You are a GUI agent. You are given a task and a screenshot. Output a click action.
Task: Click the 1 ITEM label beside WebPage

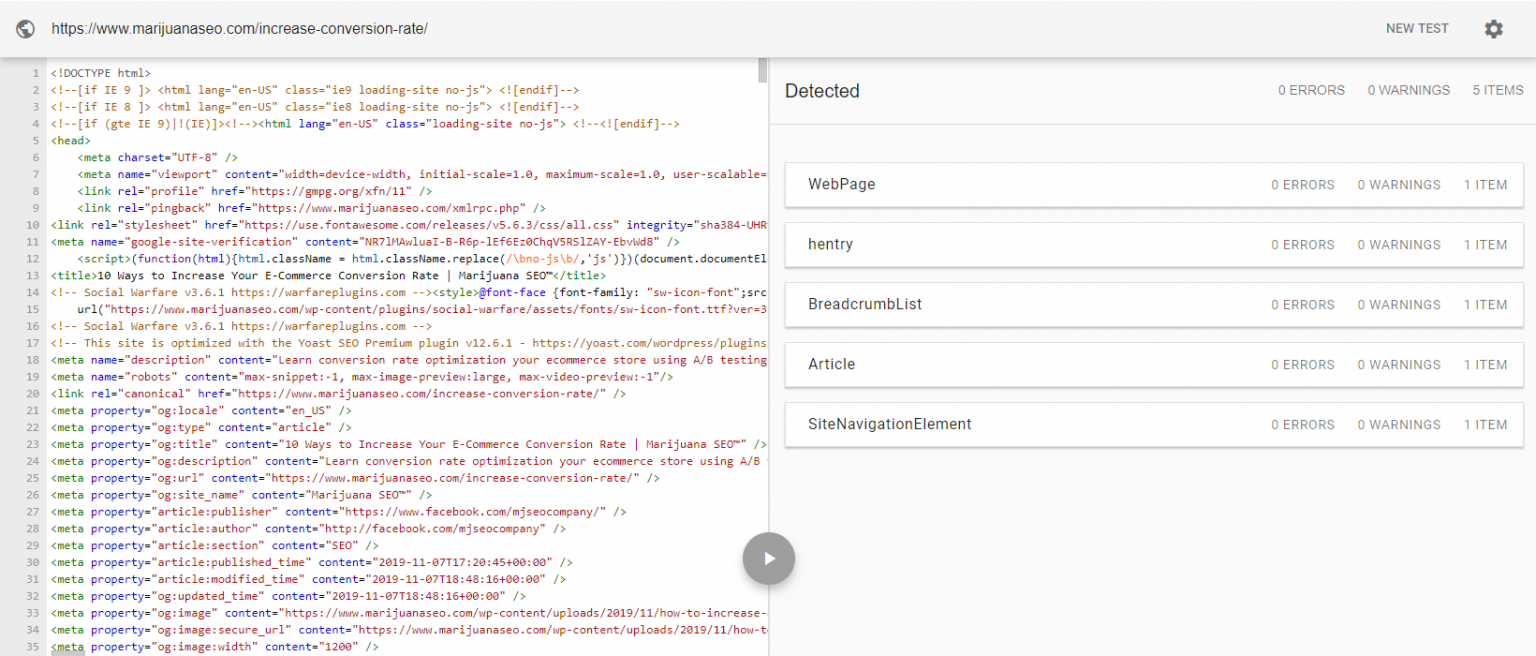click(1486, 184)
